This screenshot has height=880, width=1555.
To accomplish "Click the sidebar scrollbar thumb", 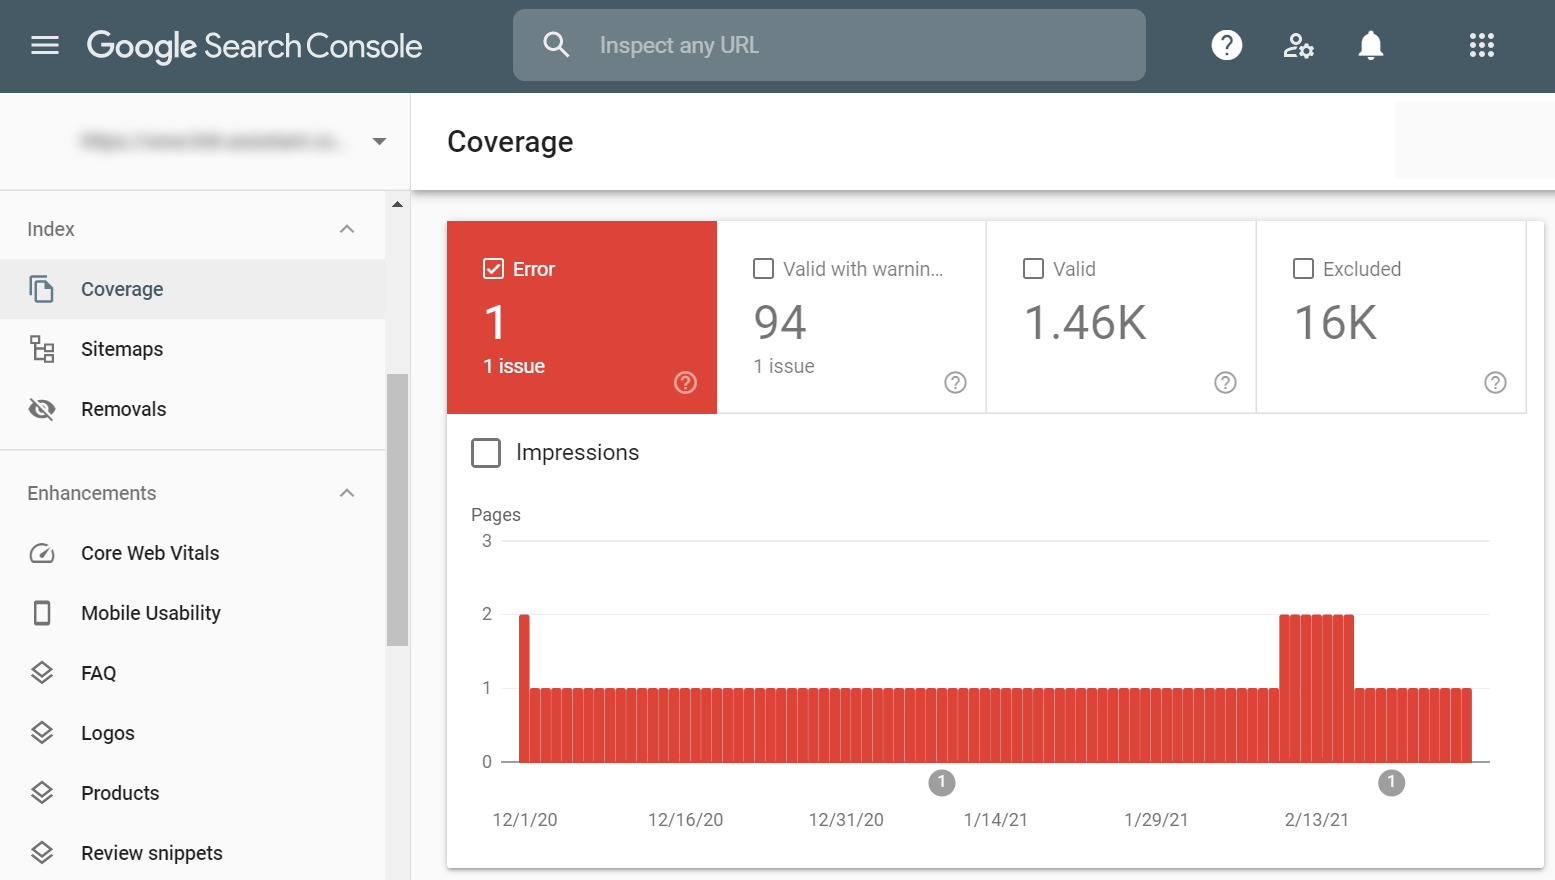I will (398, 510).
